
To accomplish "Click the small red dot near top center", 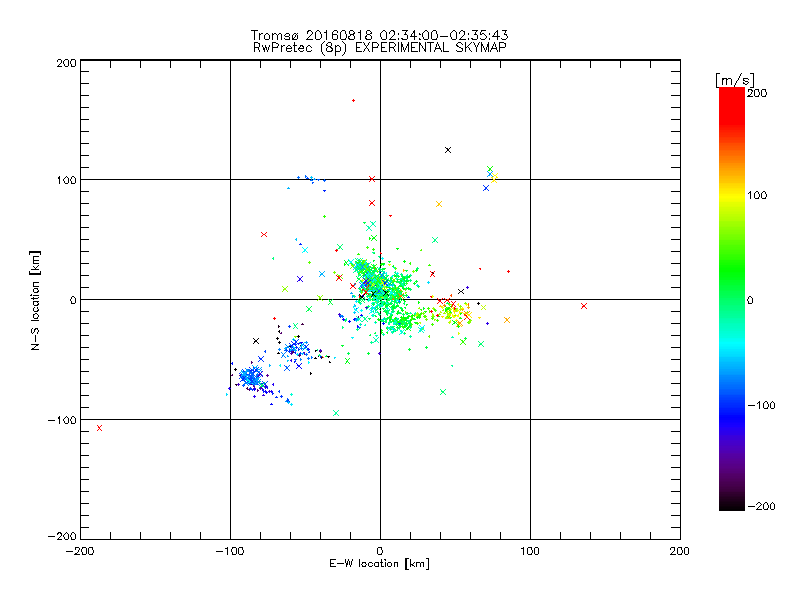I will pos(354,101).
